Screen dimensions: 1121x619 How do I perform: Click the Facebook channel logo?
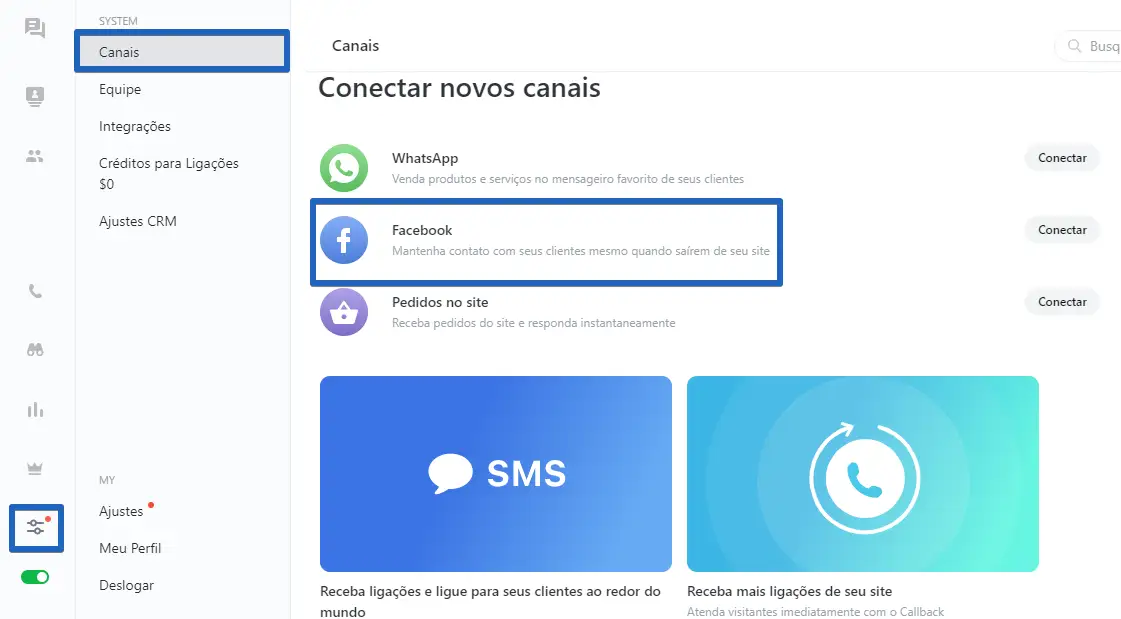pyautogui.click(x=344, y=240)
